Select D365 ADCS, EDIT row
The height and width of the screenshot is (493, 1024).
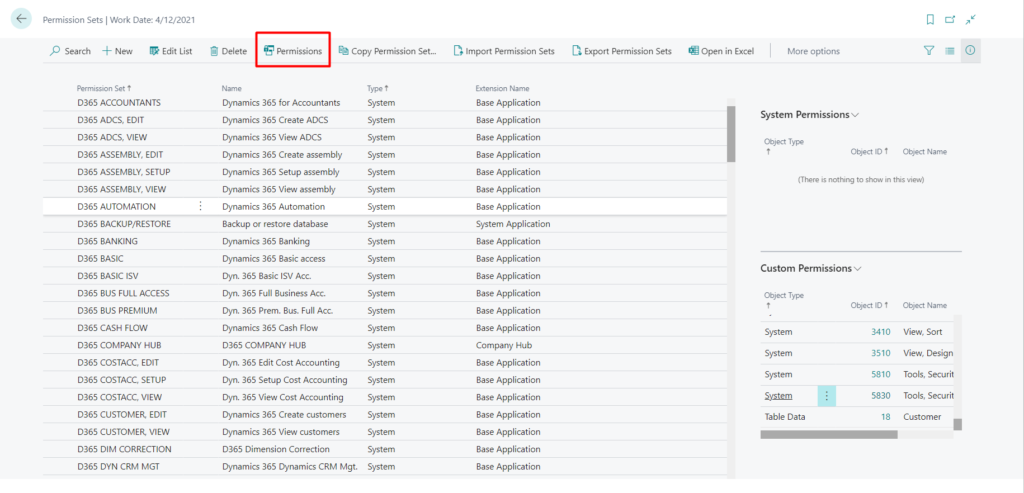pyautogui.click(x=385, y=120)
